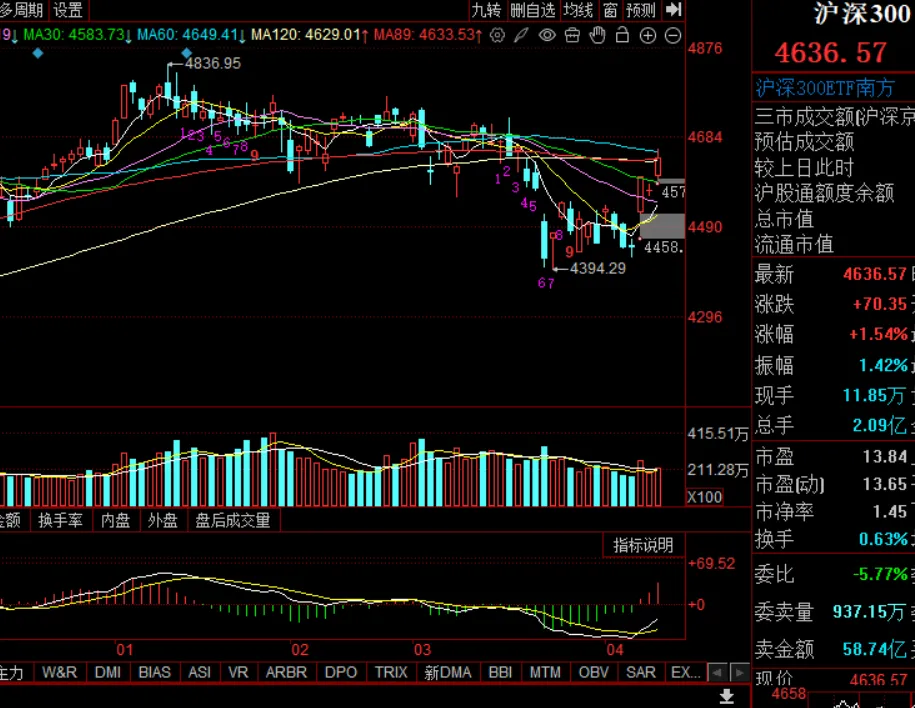Switch to the 换手率 tab
The image size is (915, 708).
tap(60, 520)
